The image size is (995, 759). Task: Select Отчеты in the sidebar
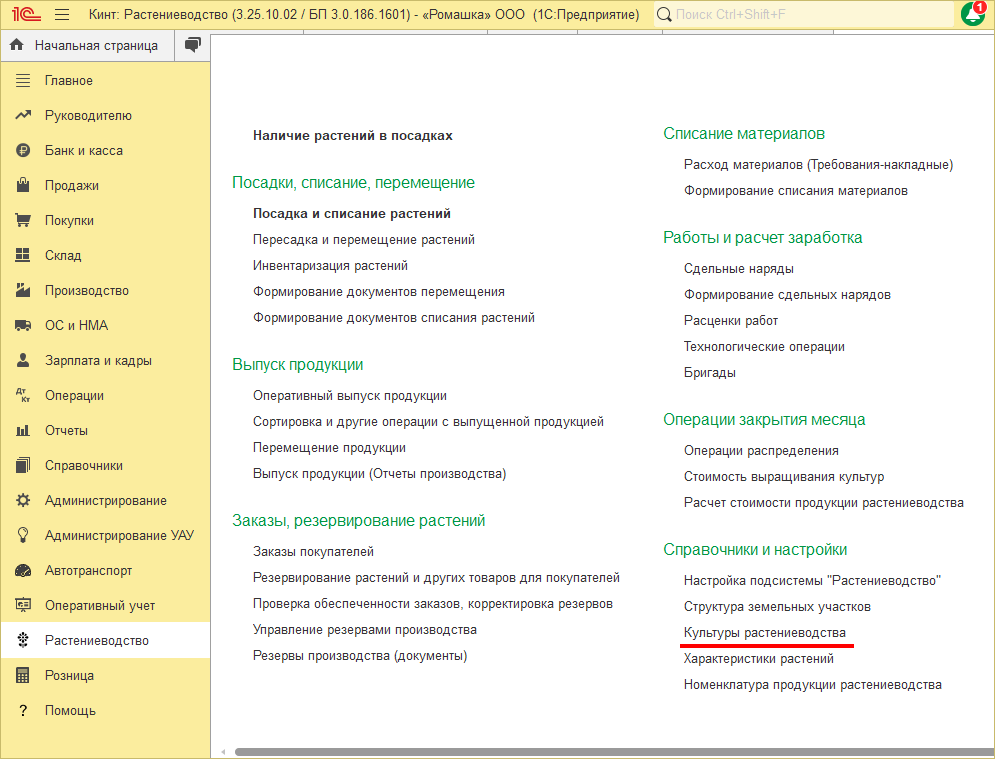click(66, 431)
